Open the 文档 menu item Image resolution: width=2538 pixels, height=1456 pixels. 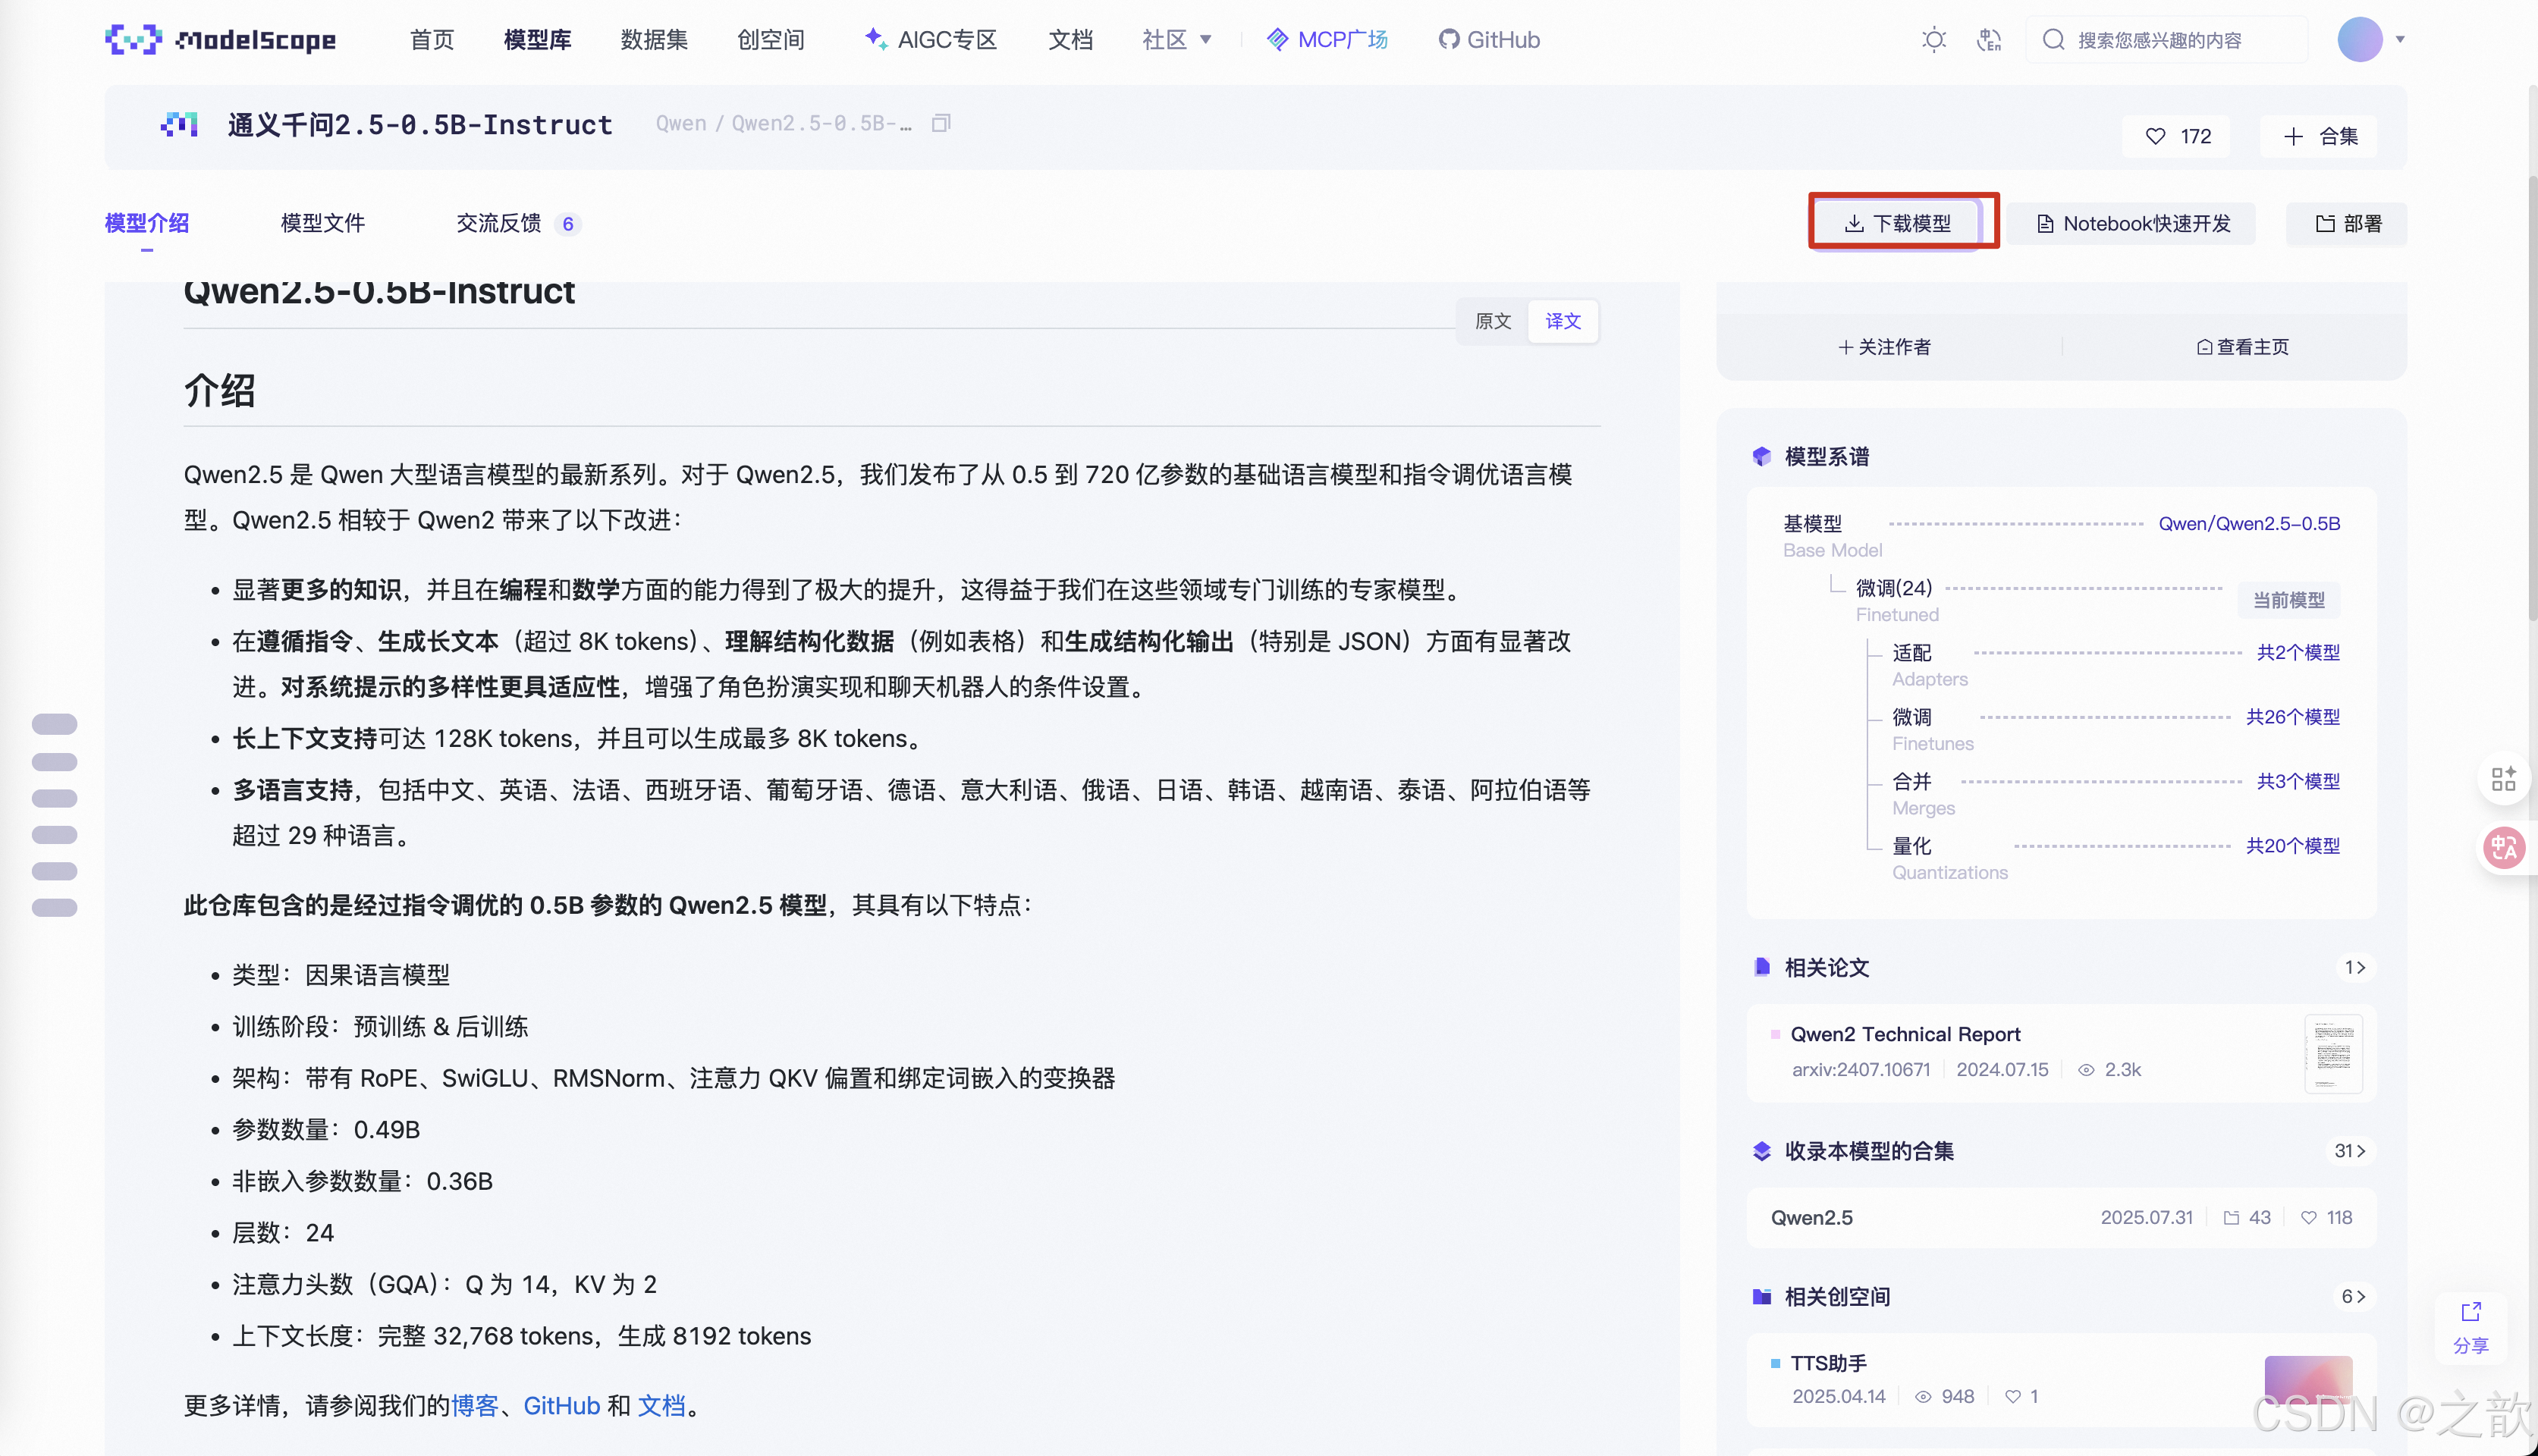pos(1070,40)
